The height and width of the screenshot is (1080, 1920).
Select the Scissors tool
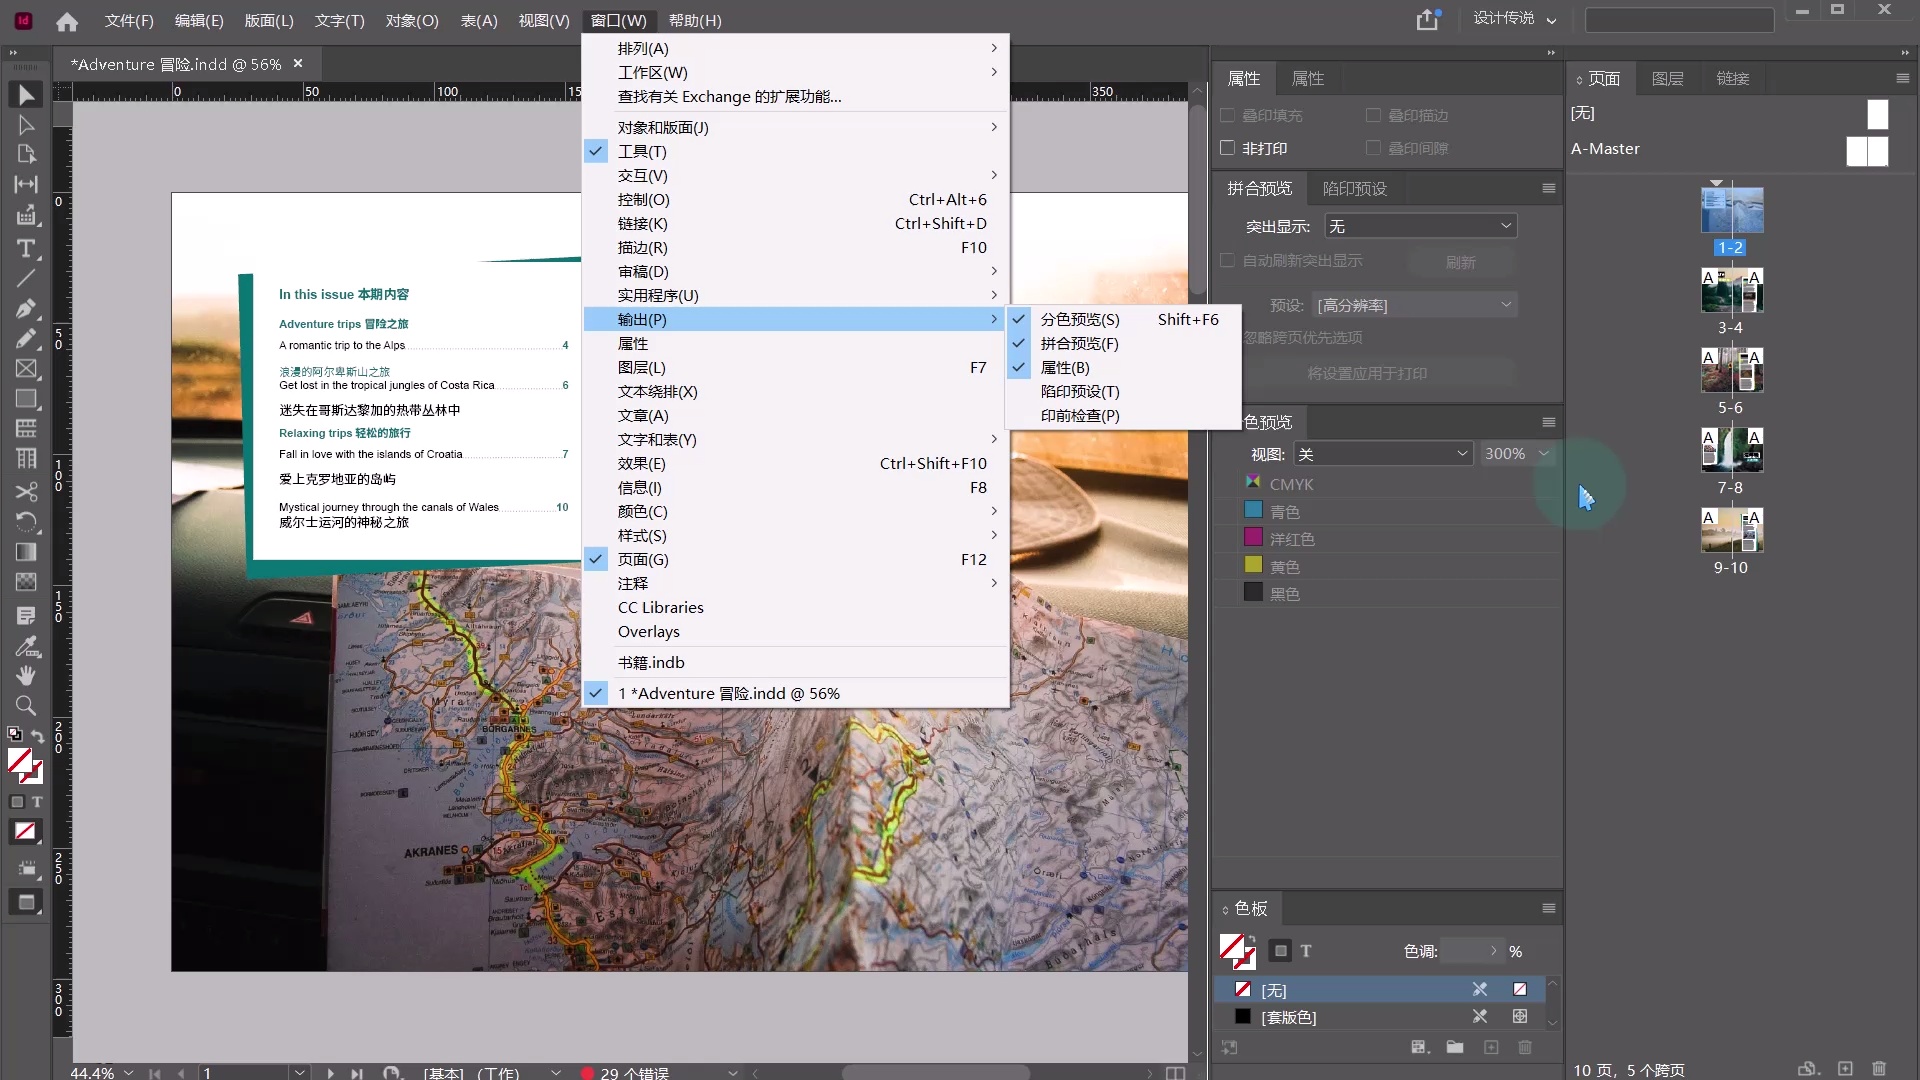click(26, 492)
